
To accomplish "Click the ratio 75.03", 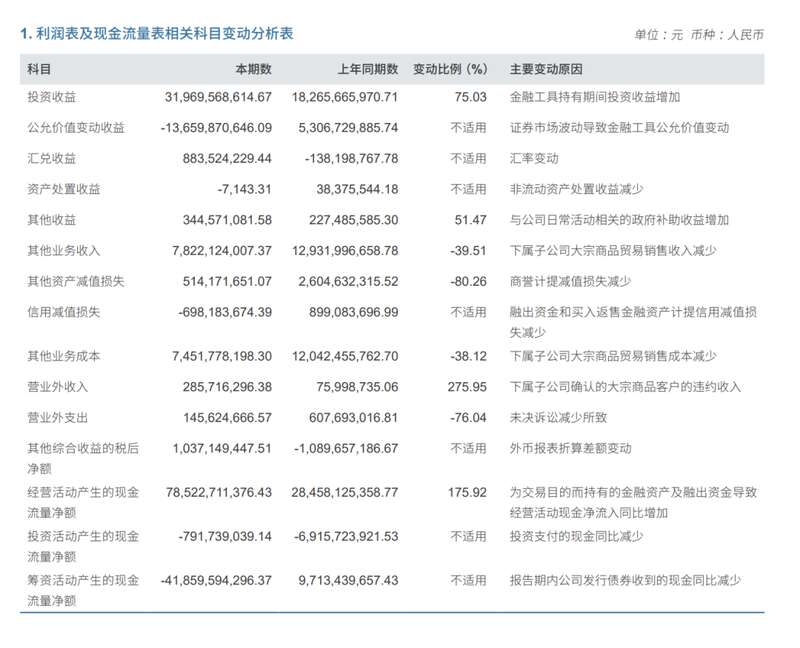I will pyautogui.click(x=470, y=97).
